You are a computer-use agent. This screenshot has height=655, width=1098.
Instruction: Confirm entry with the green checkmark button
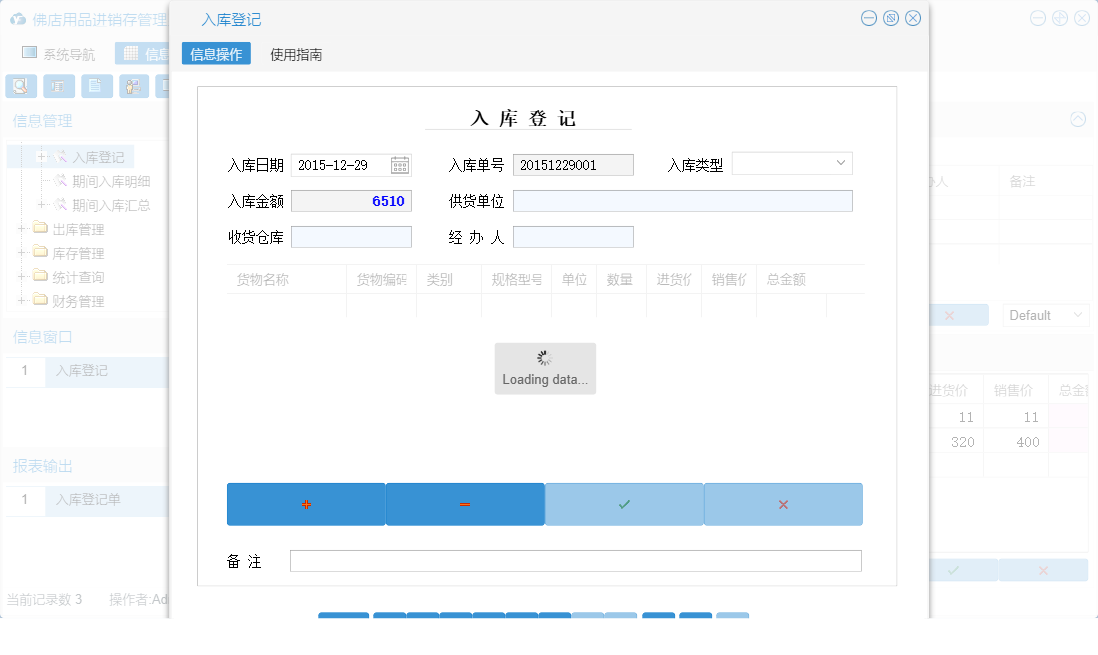point(624,504)
